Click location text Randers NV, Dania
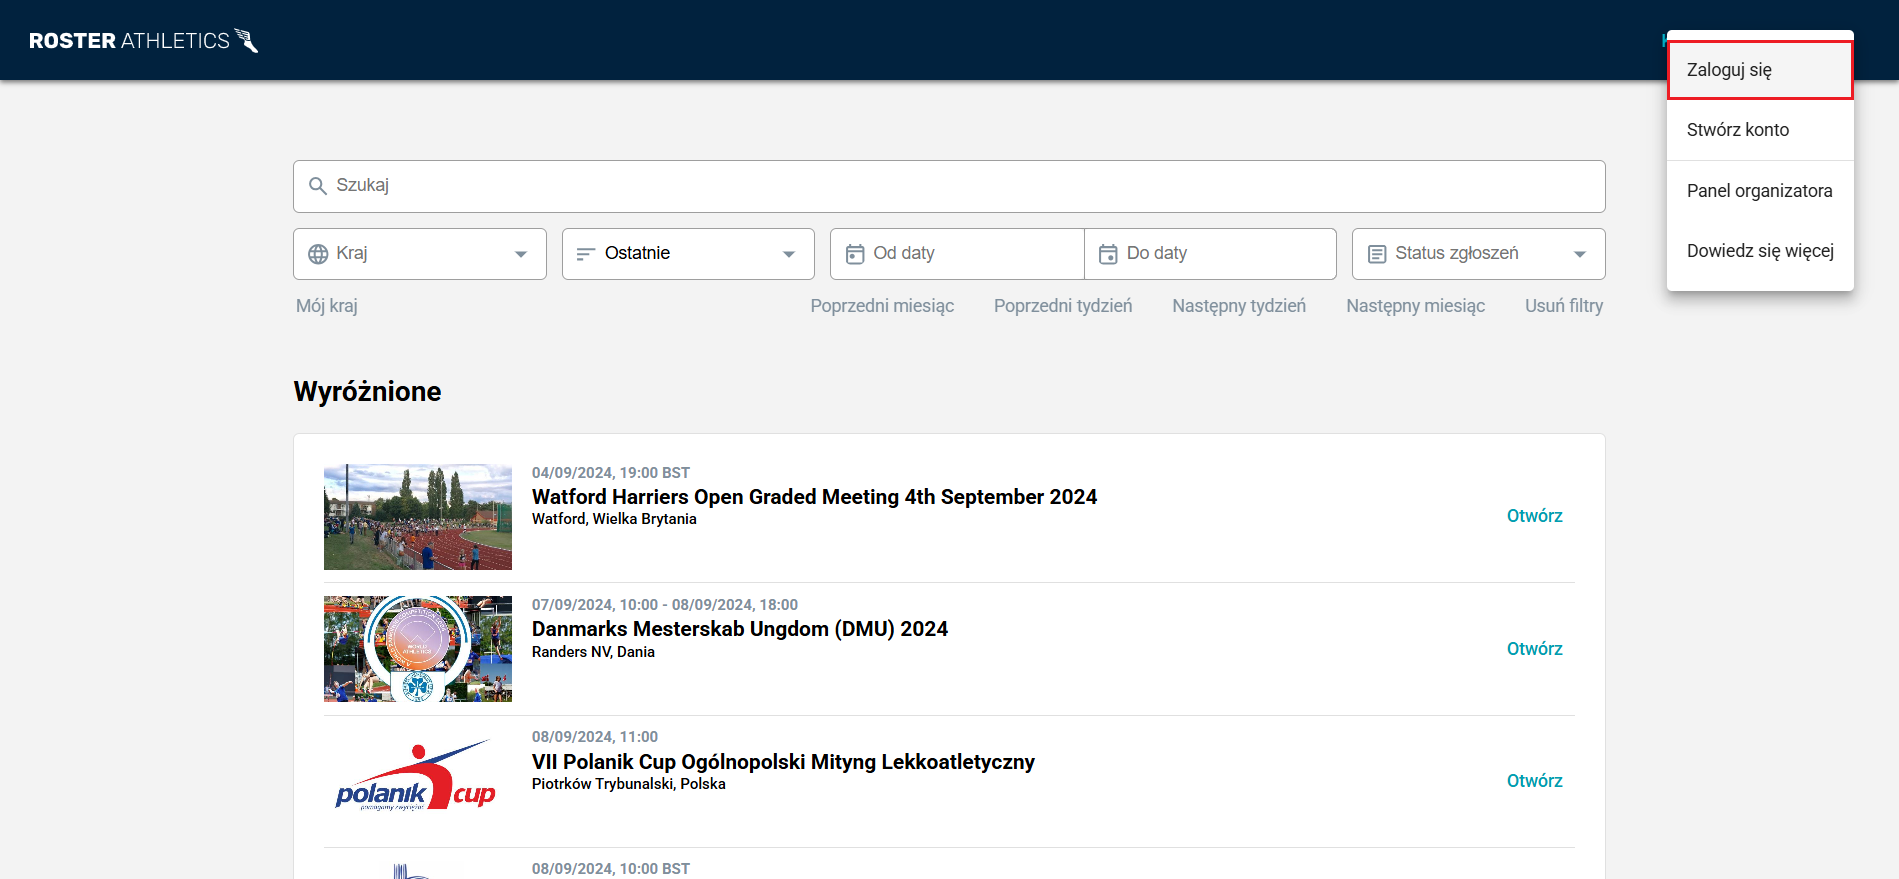This screenshot has height=879, width=1899. tap(593, 652)
